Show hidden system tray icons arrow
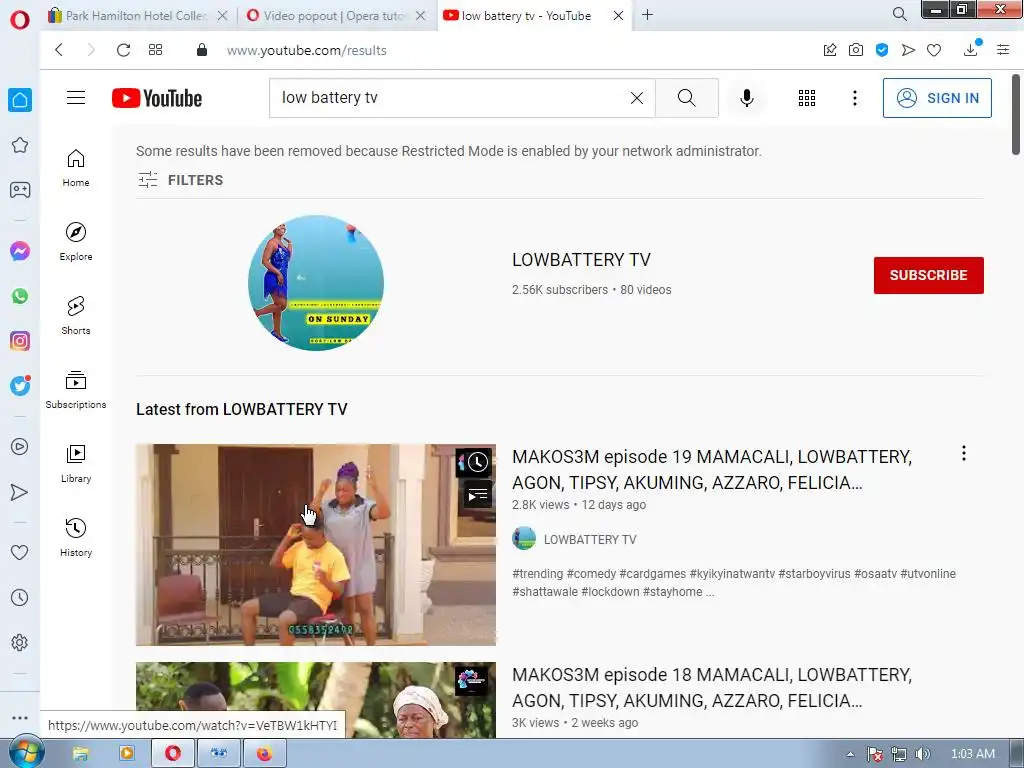The height and width of the screenshot is (768, 1024). point(850,754)
